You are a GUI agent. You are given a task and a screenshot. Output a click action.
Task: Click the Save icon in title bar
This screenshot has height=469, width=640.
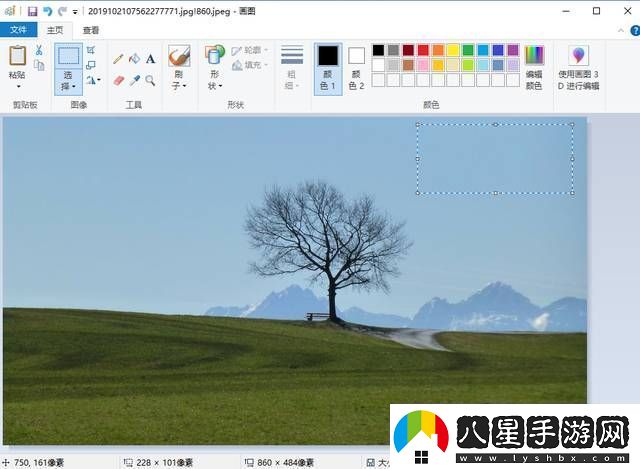click(x=33, y=11)
